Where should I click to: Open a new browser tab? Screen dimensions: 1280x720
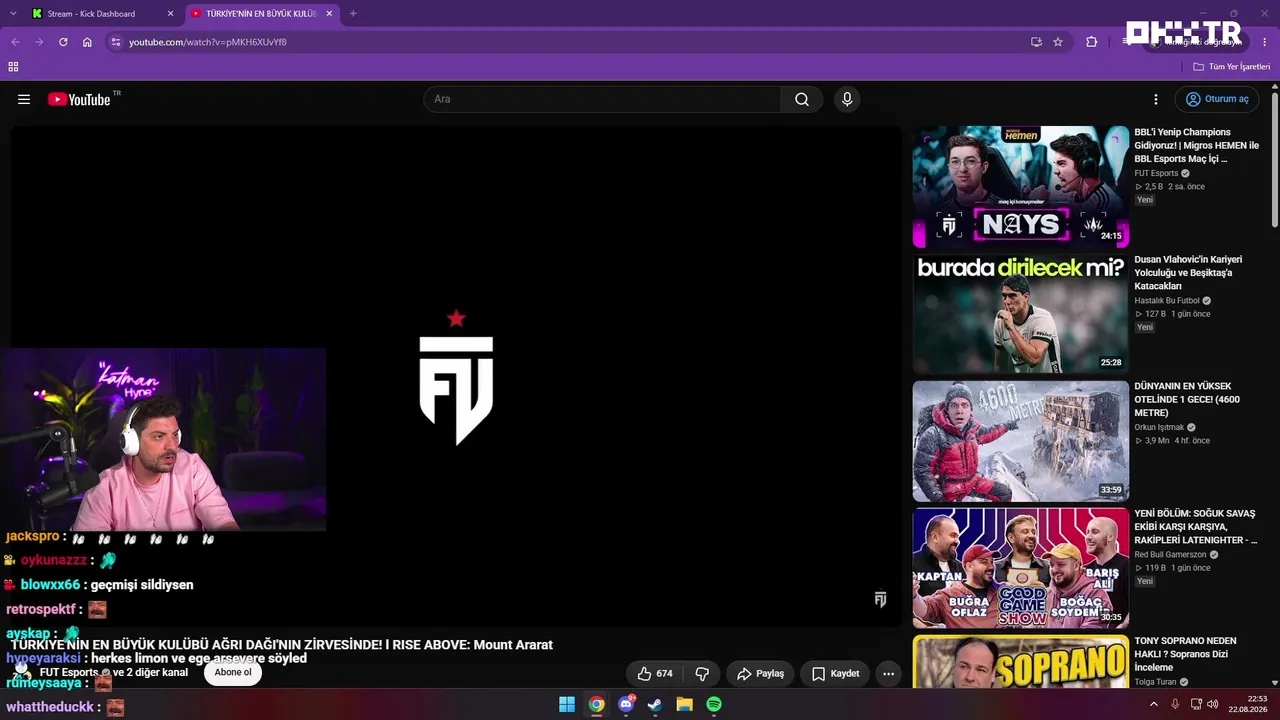[353, 14]
